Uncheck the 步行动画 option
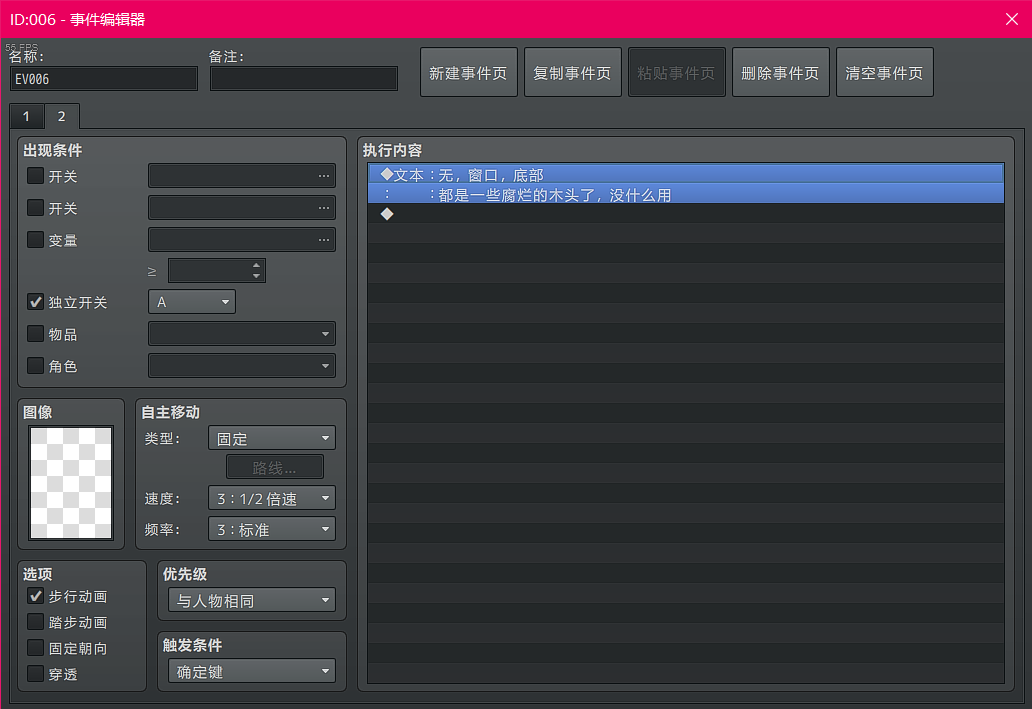This screenshot has width=1032, height=709. [x=36, y=596]
